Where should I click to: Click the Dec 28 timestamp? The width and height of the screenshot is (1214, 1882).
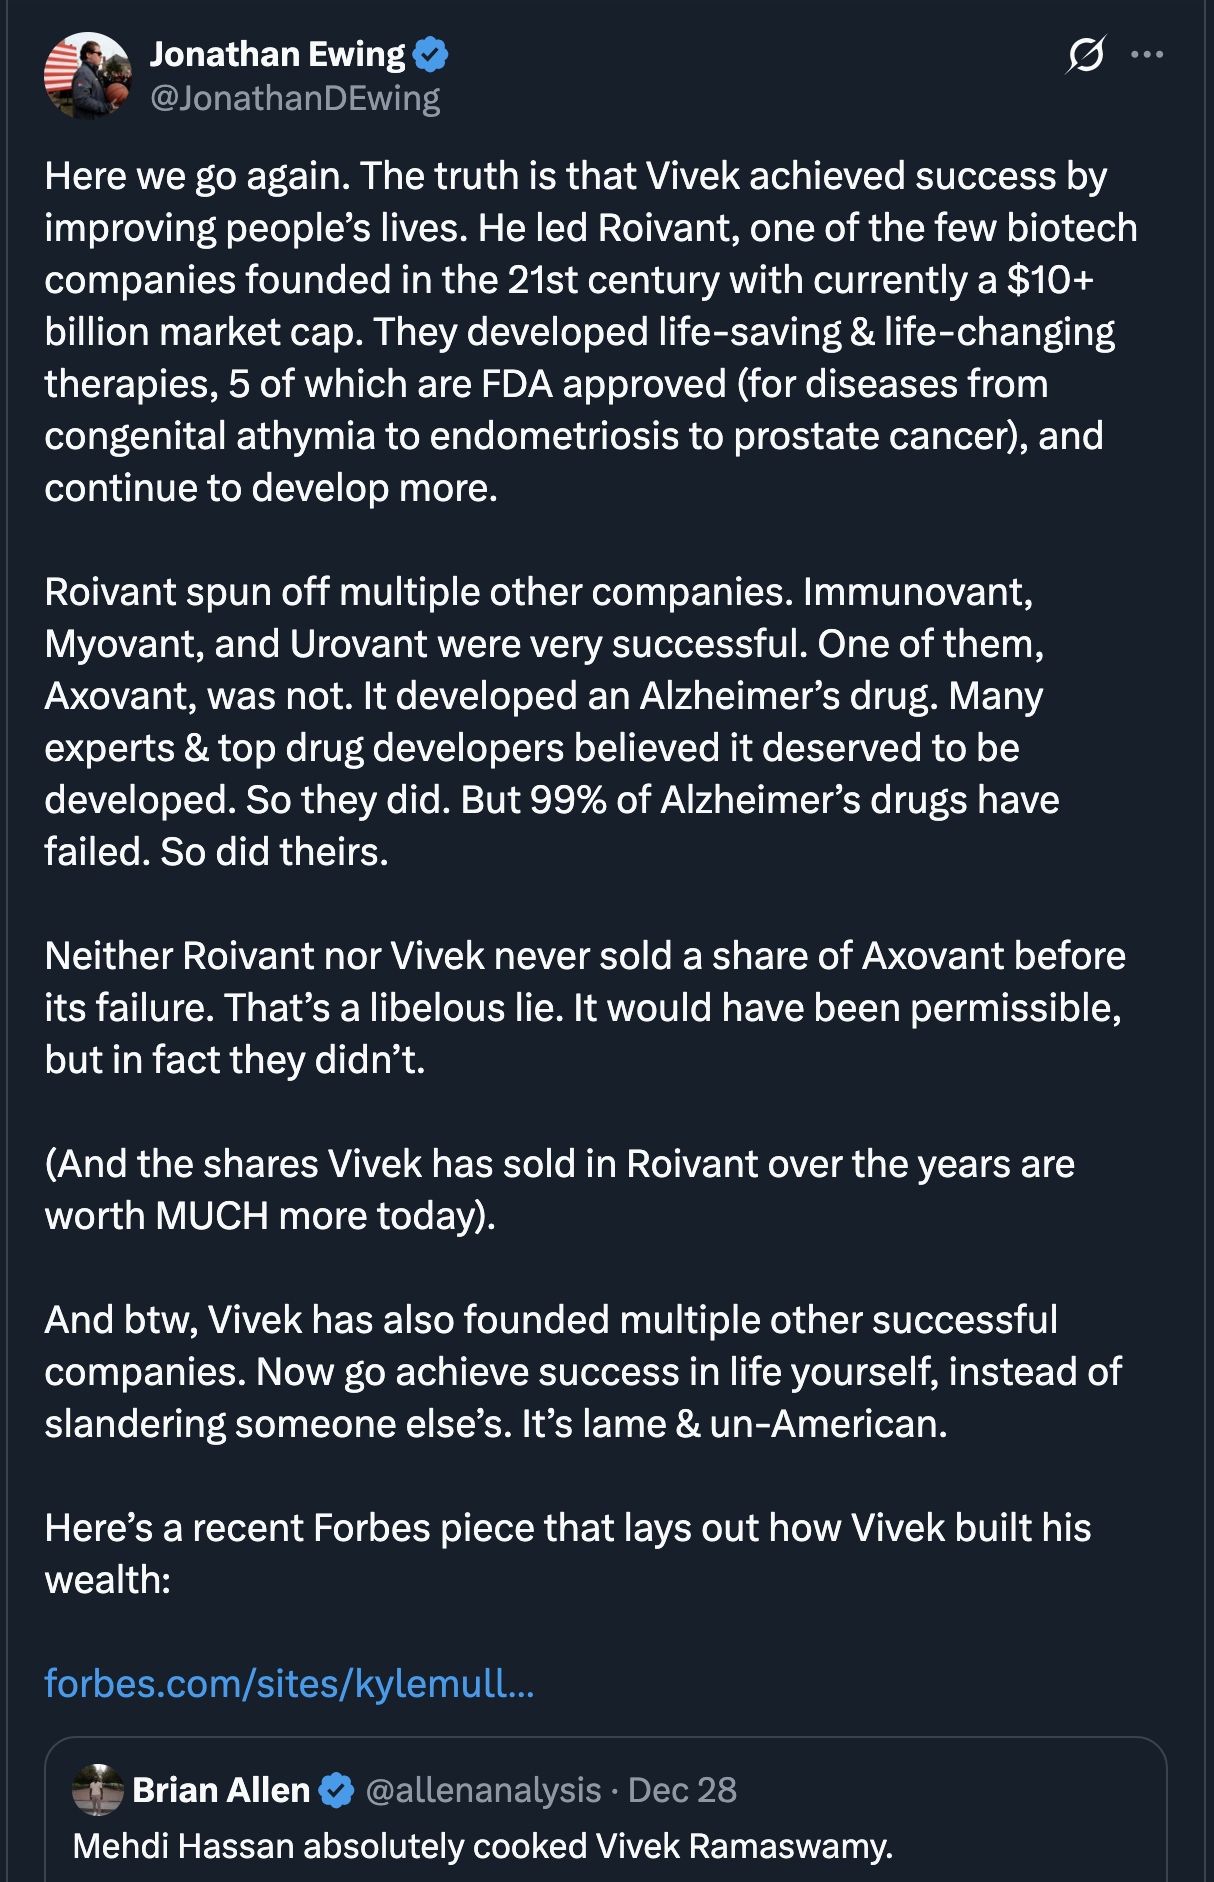682,1790
